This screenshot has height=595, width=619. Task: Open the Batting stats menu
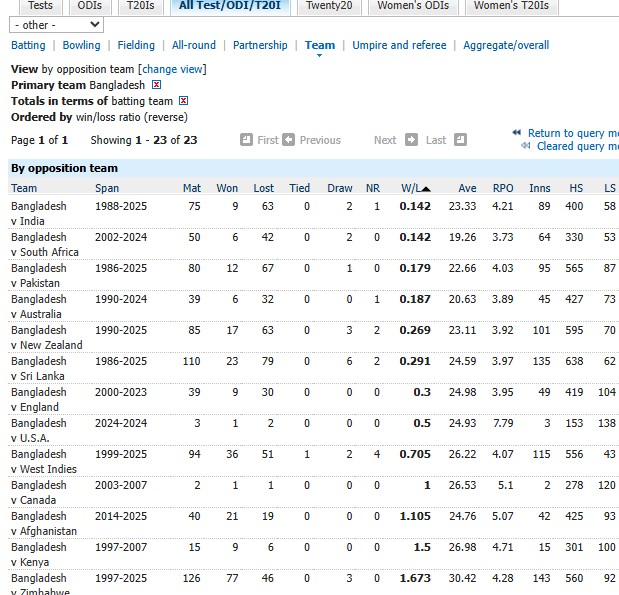[x=28, y=45]
